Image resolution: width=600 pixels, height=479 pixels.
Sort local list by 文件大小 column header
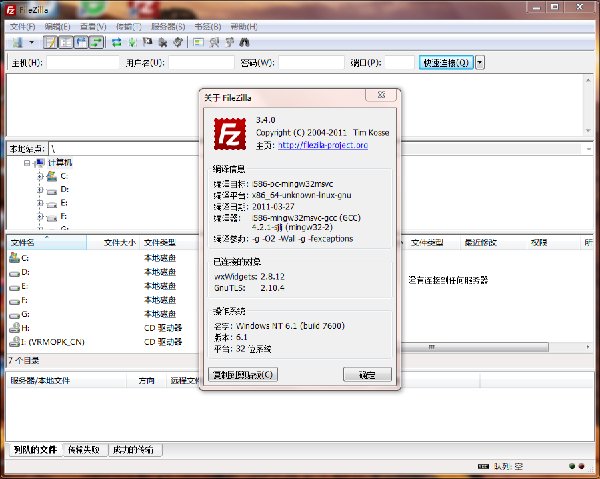[113, 243]
